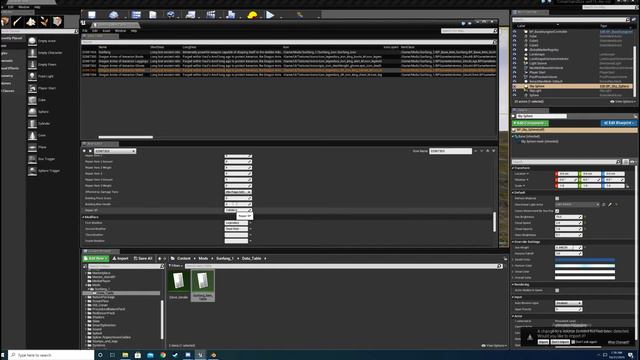This screenshot has height=360, width=640.
Task: Select the Foliage mode icon
Action: (x=44, y=21)
